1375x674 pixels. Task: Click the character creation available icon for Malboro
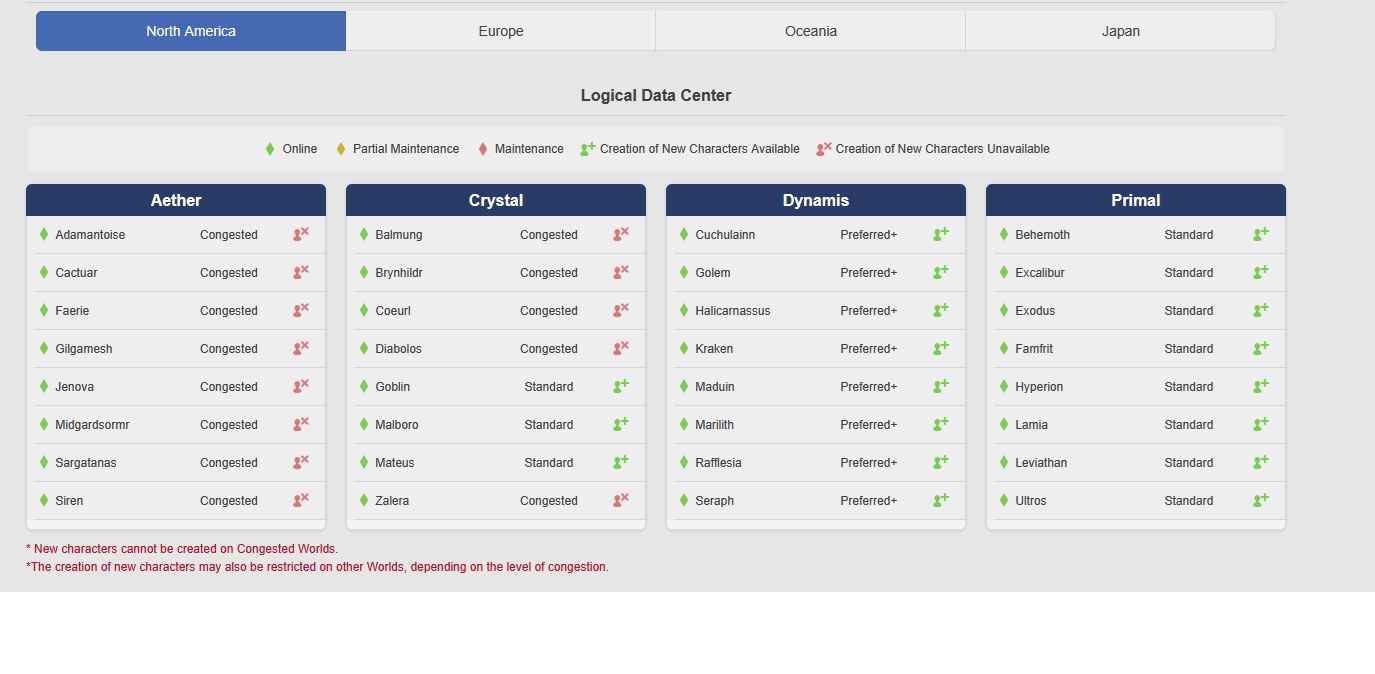[621, 424]
